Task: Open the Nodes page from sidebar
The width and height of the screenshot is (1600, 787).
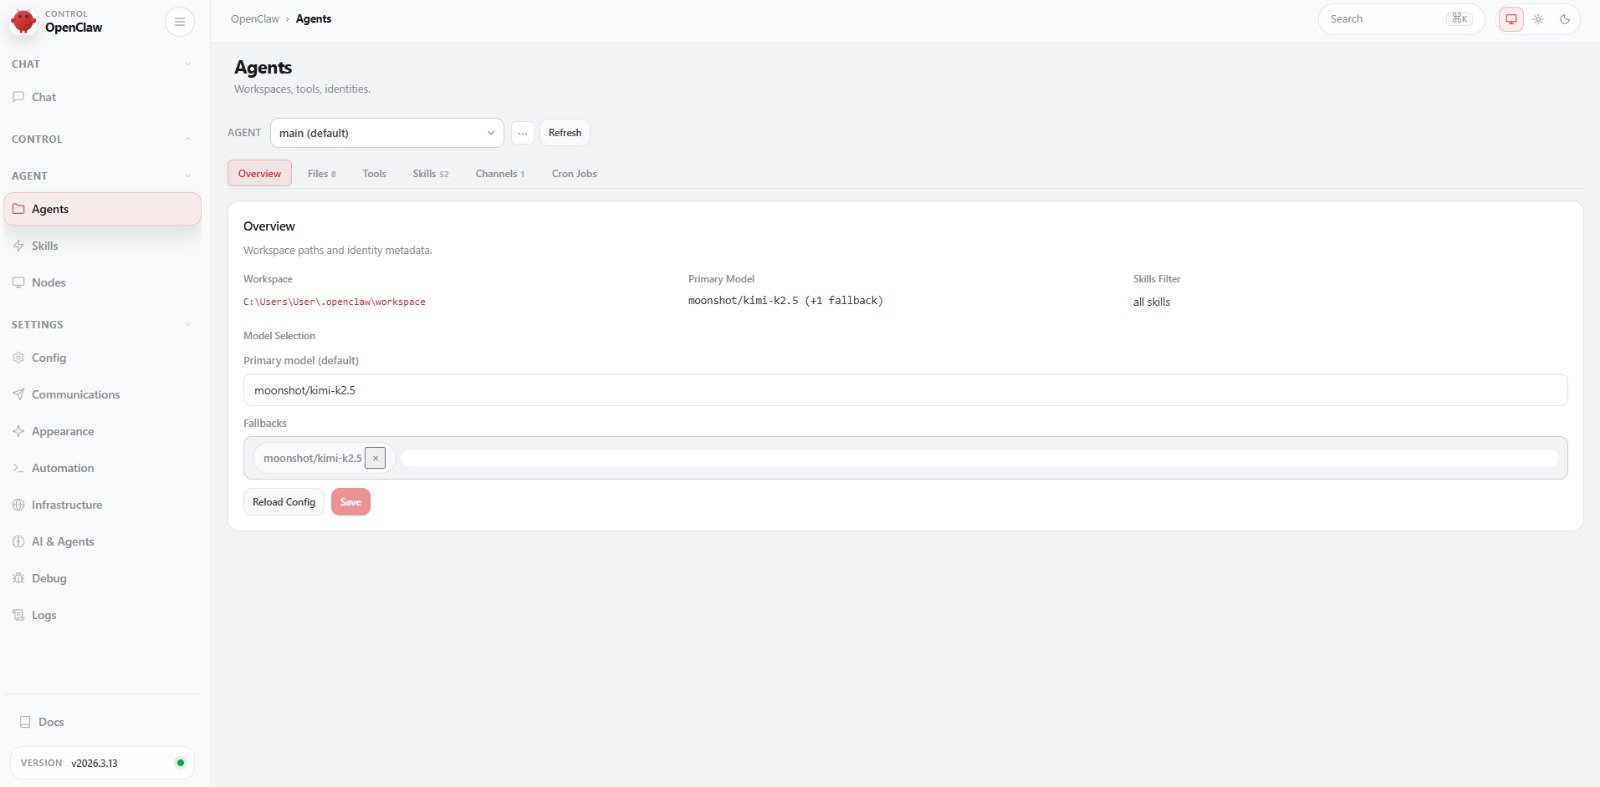Action: click(102, 283)
